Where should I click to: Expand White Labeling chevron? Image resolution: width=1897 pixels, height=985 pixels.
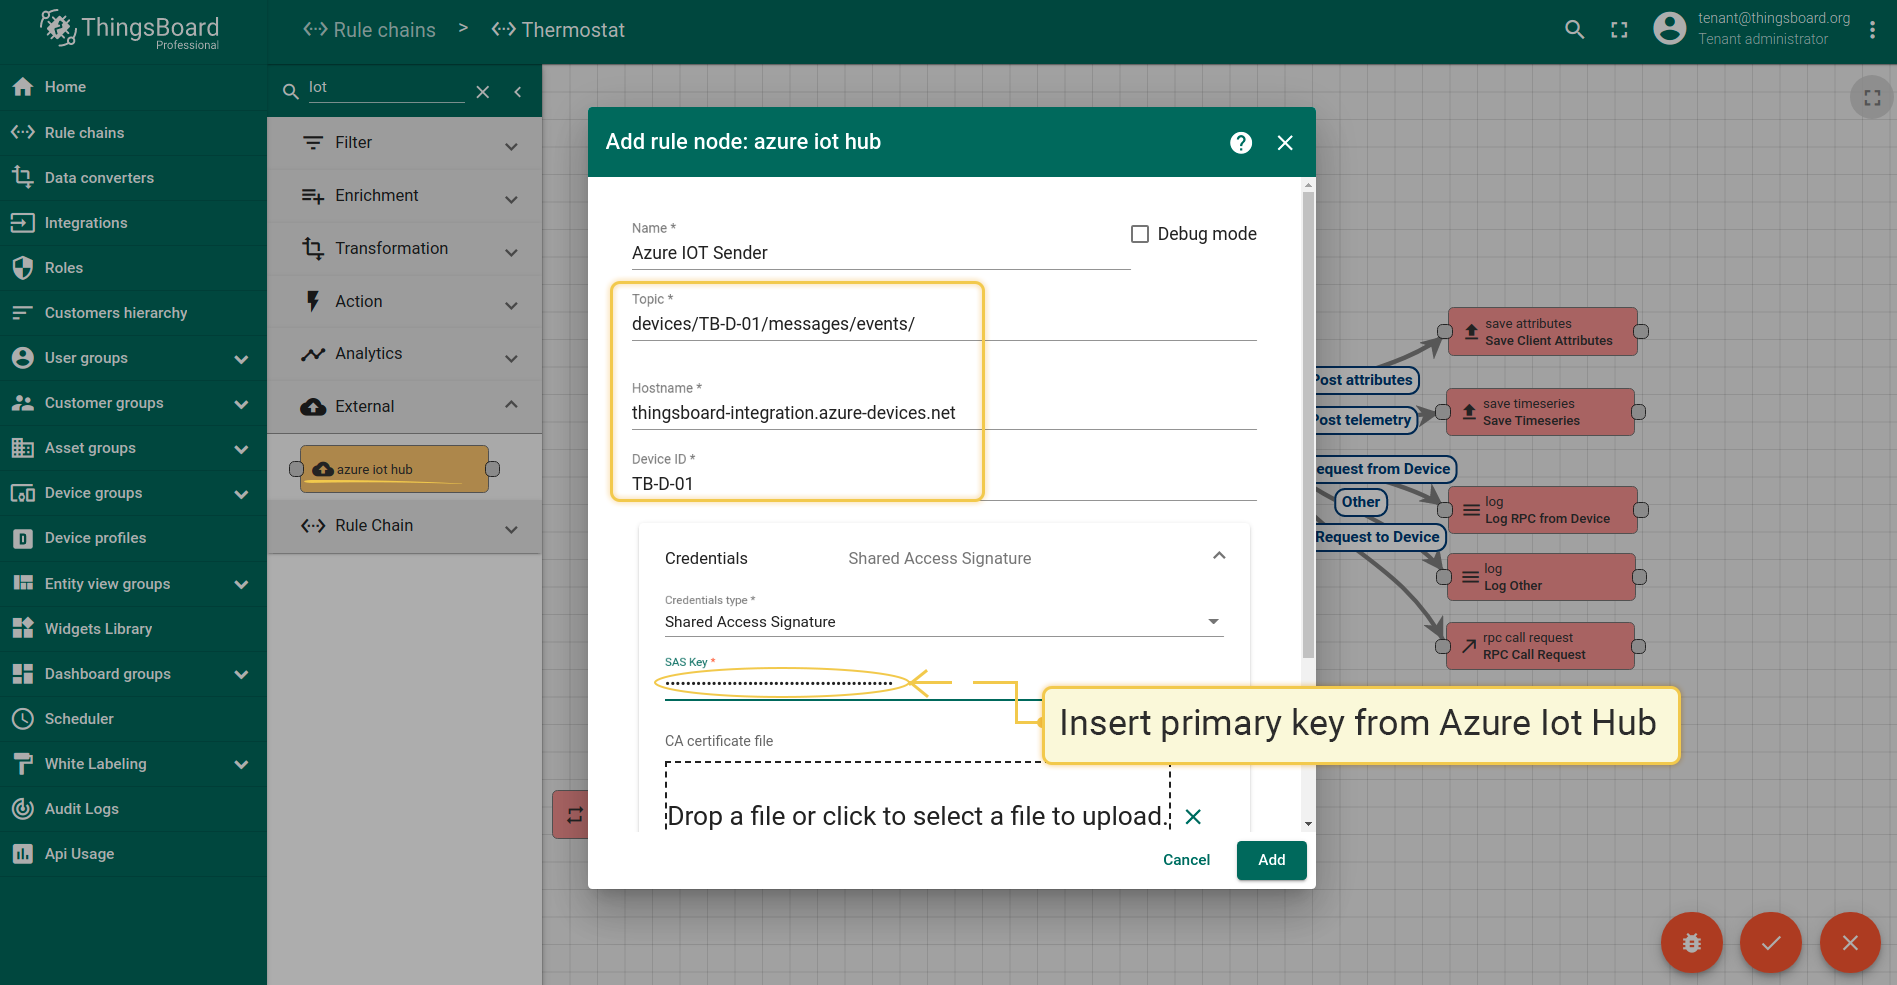pyautogui.click(x=241, y=764)
